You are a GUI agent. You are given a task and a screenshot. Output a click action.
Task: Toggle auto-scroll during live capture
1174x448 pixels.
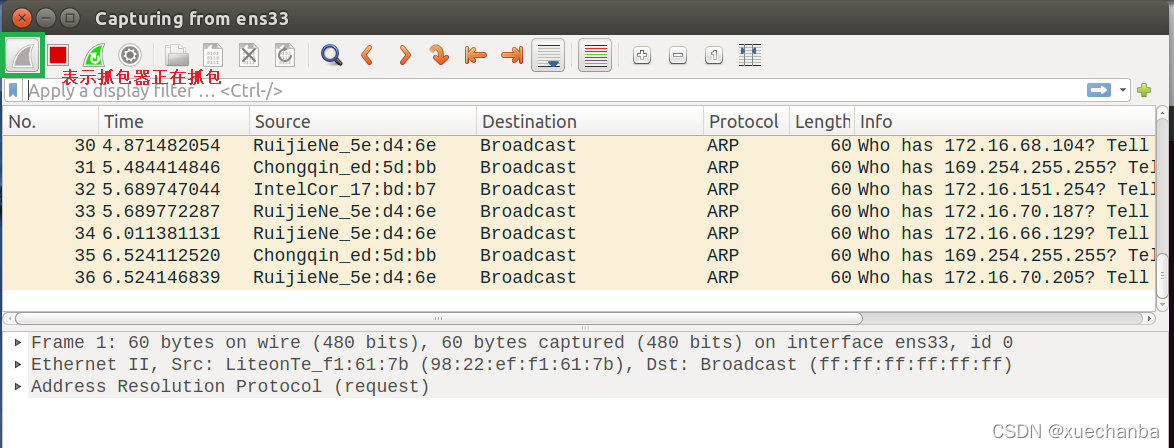(548, 55)
